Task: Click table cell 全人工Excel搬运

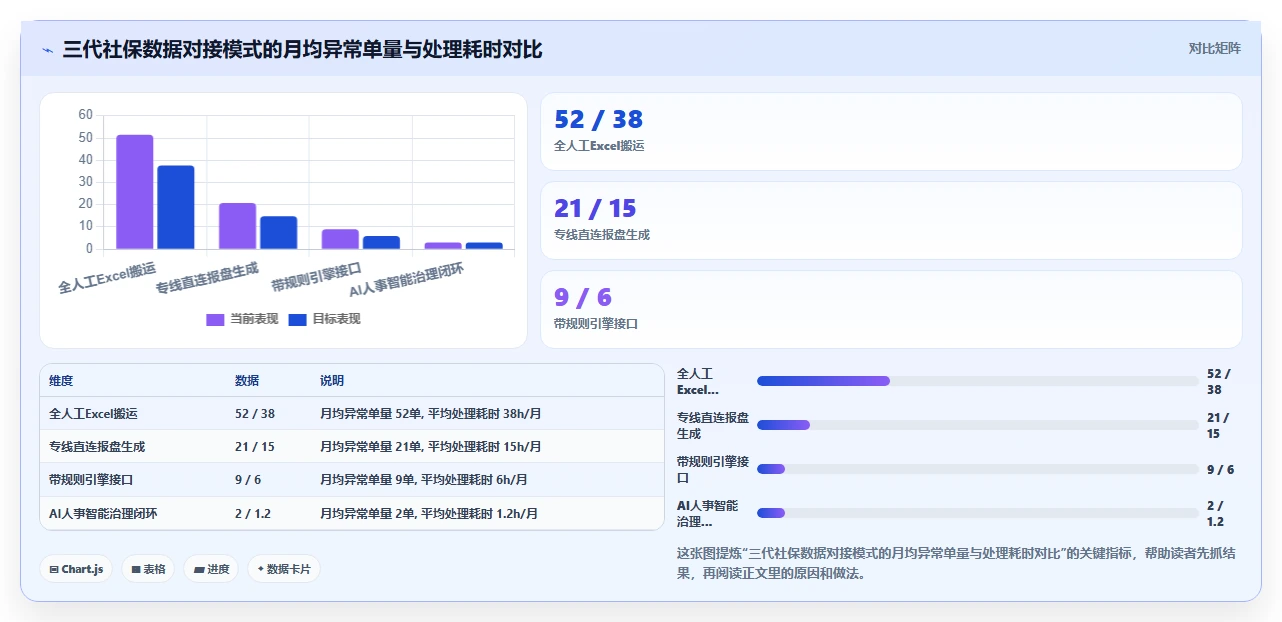Action: pos(93,414)
